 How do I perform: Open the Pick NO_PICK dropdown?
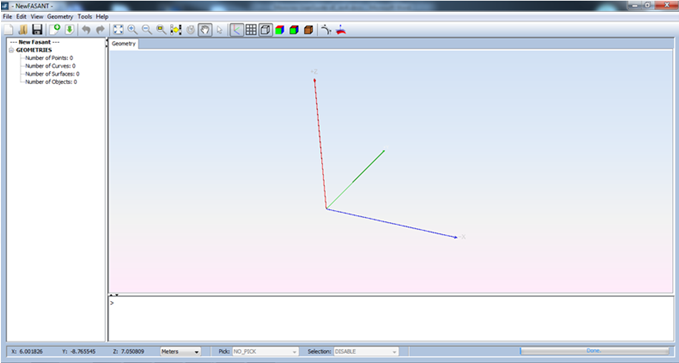(x=265, y=351)
